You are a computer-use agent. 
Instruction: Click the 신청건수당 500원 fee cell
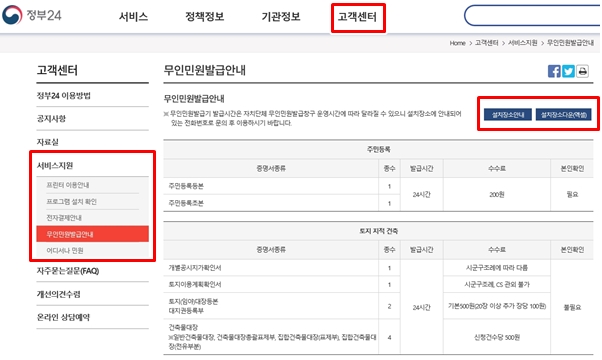click(x=497, y=337)
